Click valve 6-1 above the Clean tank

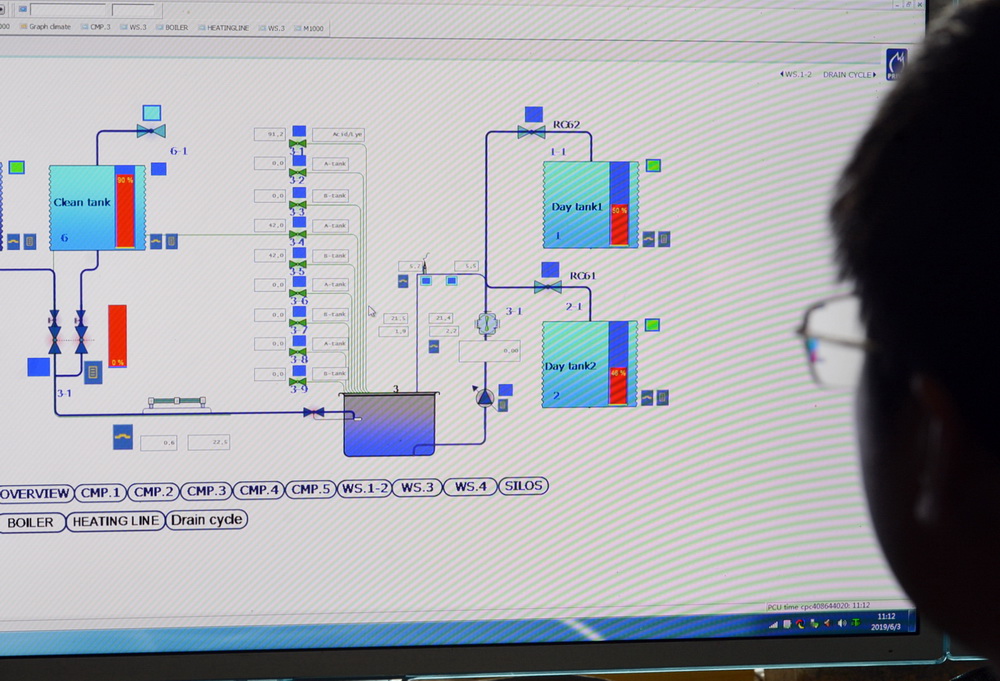(151, 131)
